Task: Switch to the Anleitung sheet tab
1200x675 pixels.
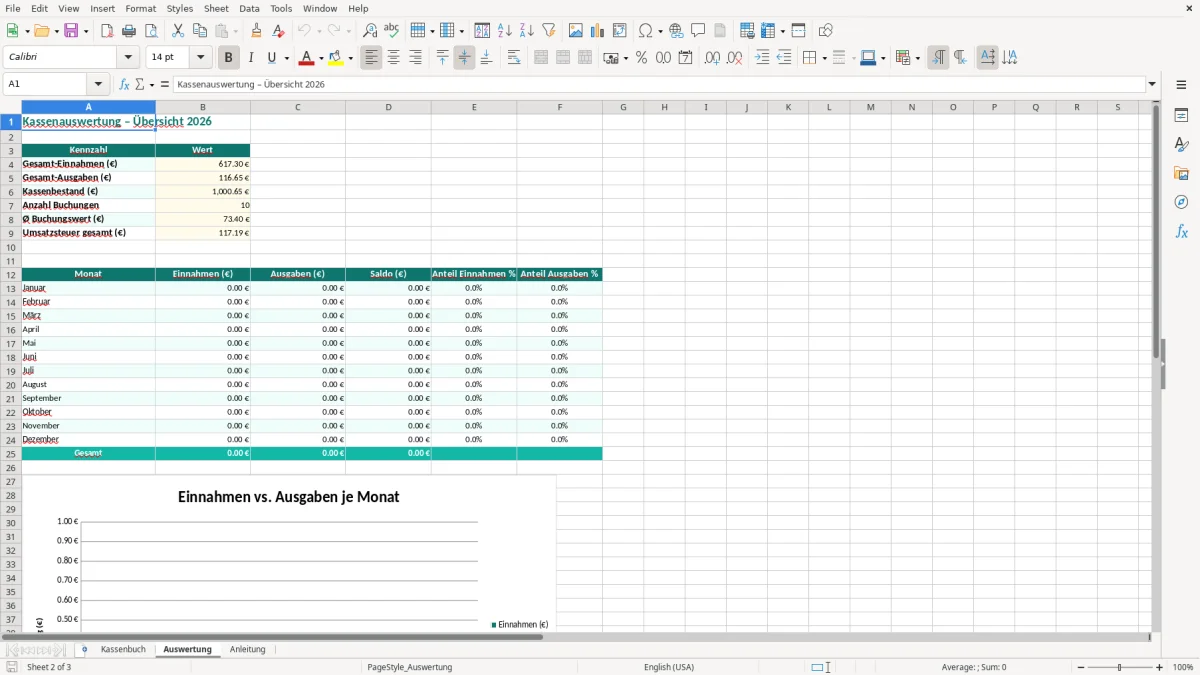Action: pyautogui.click(x=248, y=650)
